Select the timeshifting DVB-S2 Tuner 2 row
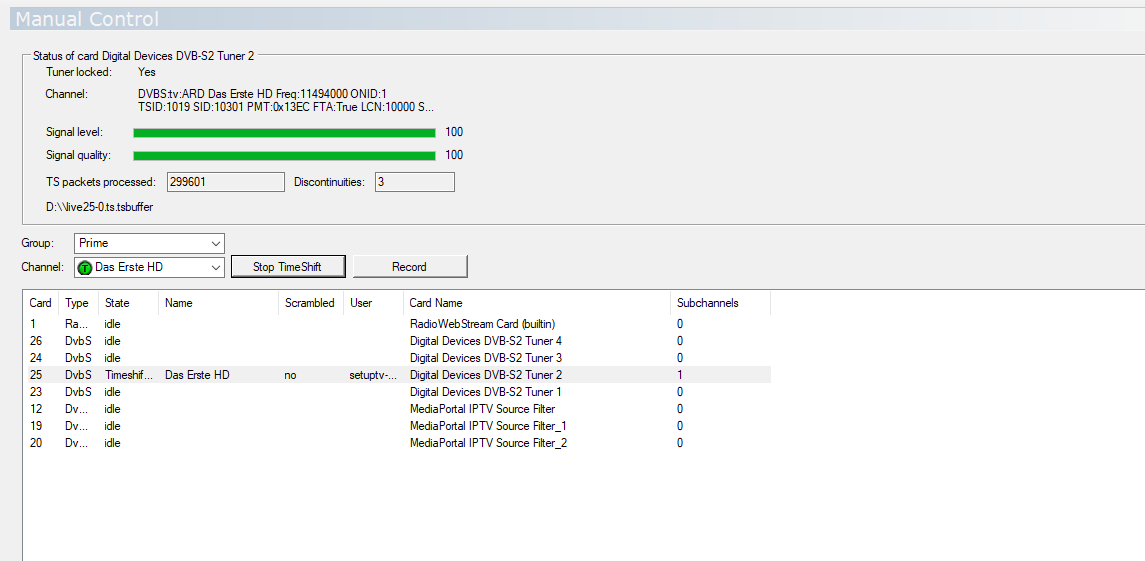Screen dimensions: 1145x561 point(485,375)
